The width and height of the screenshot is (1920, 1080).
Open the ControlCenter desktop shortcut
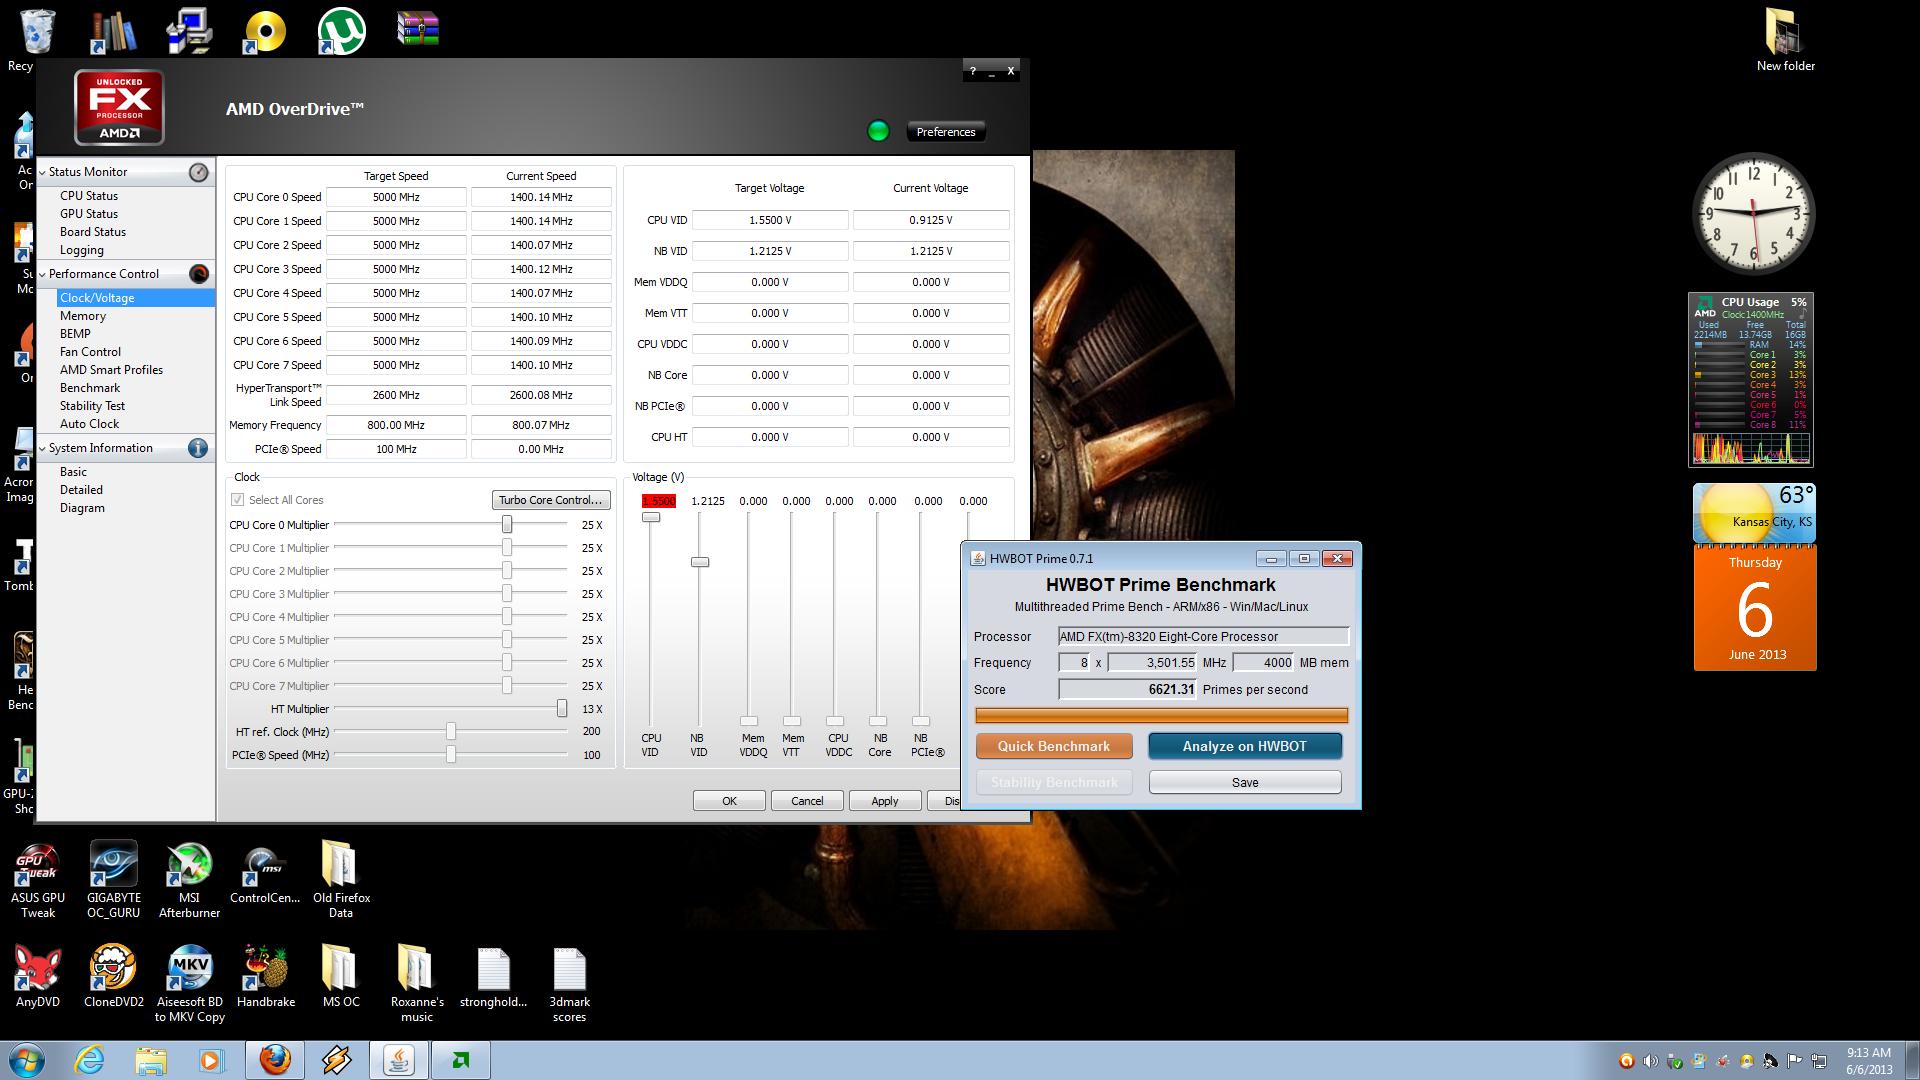pos(265,873)
